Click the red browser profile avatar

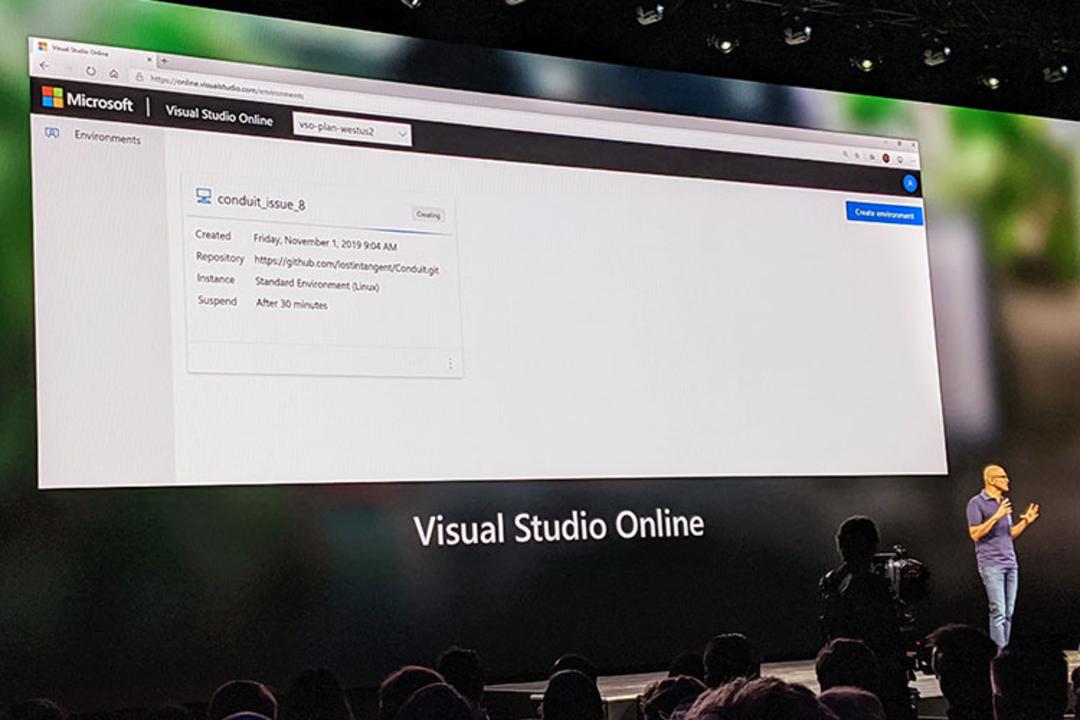886,158
